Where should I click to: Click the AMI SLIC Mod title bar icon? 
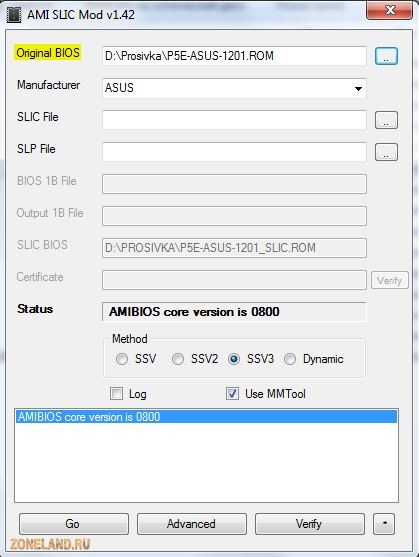[x=14, y=15]
